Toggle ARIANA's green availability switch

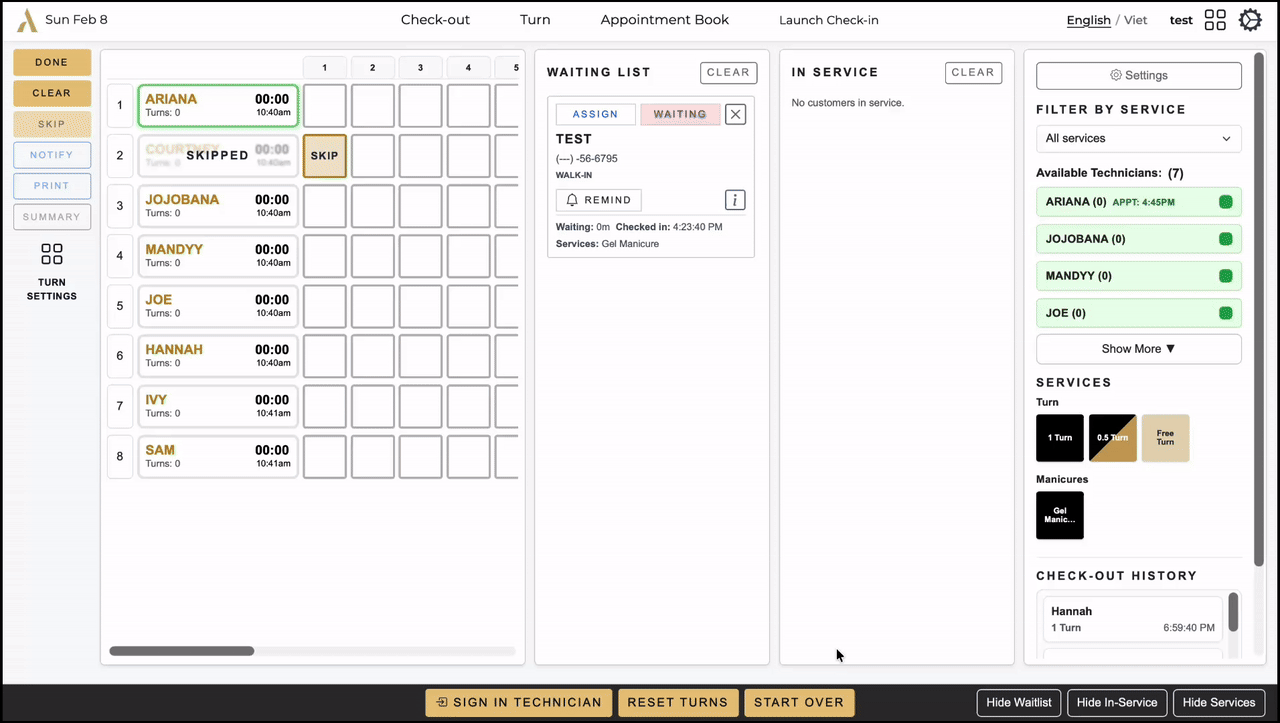click(x=1226, y=201)
